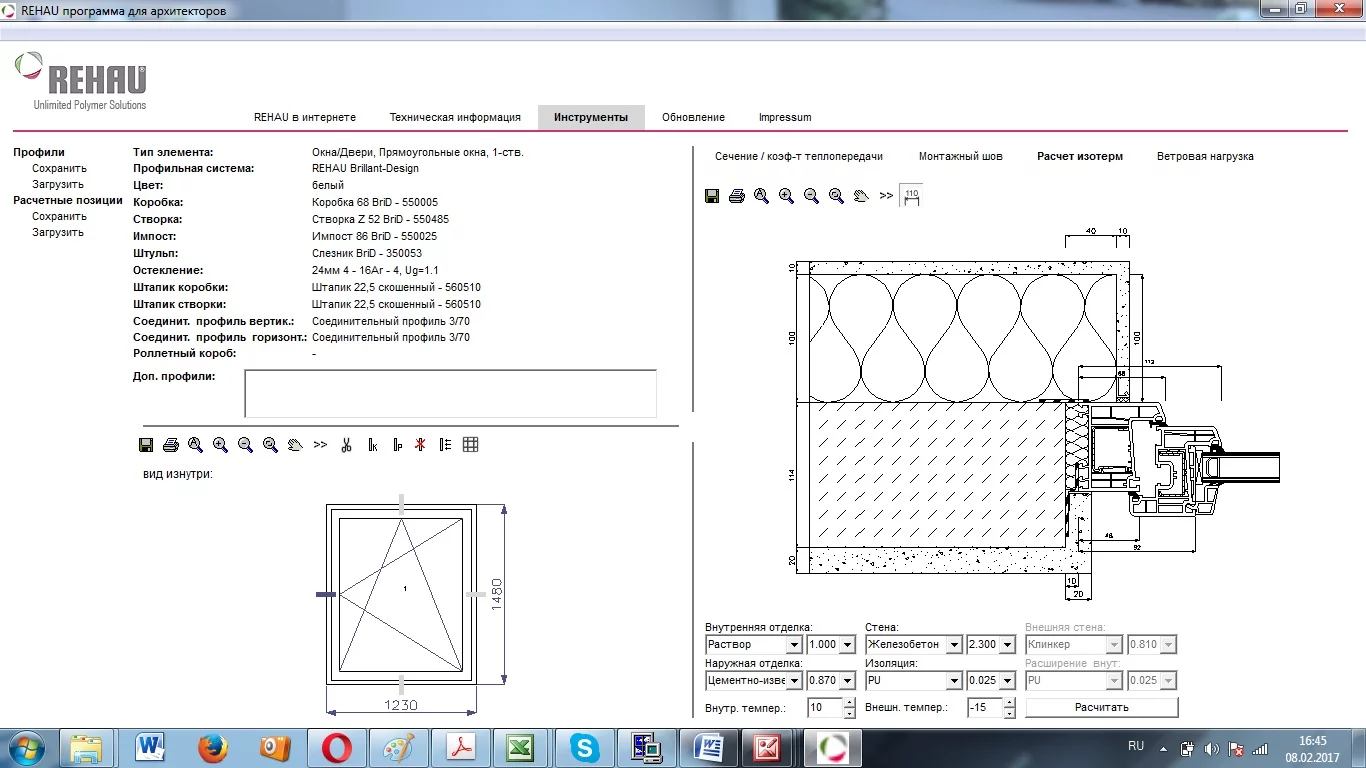
Task: Zoom all in isotherm section toolbar
Action: 762,196
